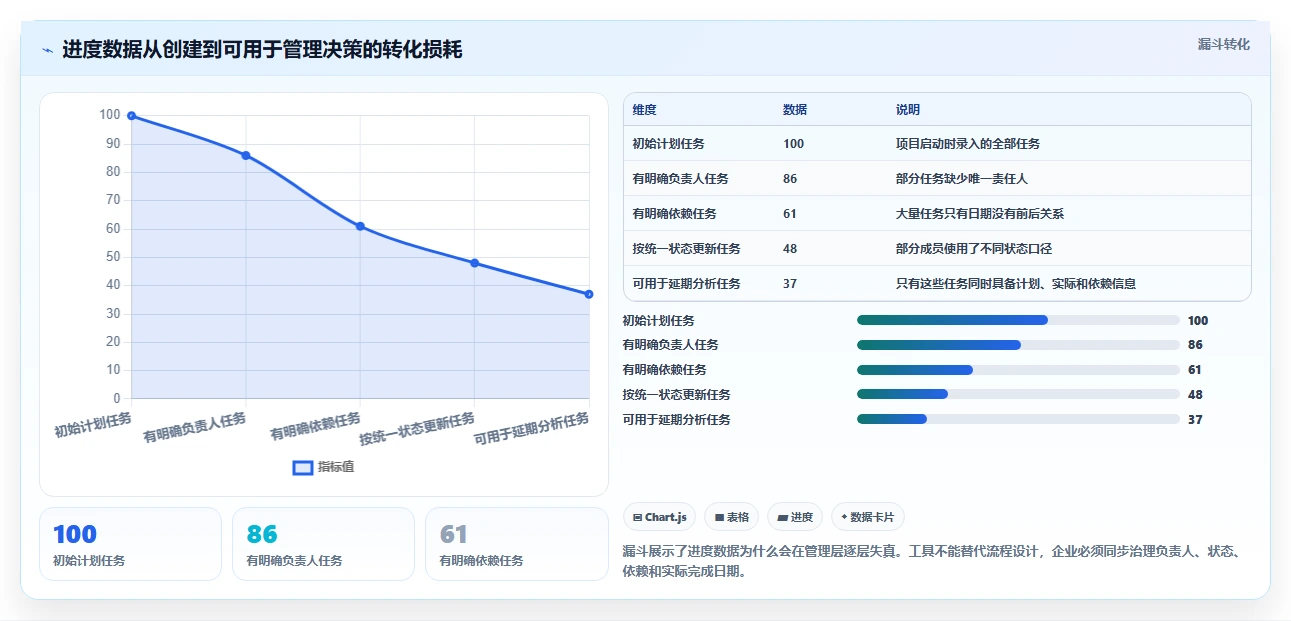Select the 数据卡片 tag chip
The image size is (1291, 621).
pos(868,517)
